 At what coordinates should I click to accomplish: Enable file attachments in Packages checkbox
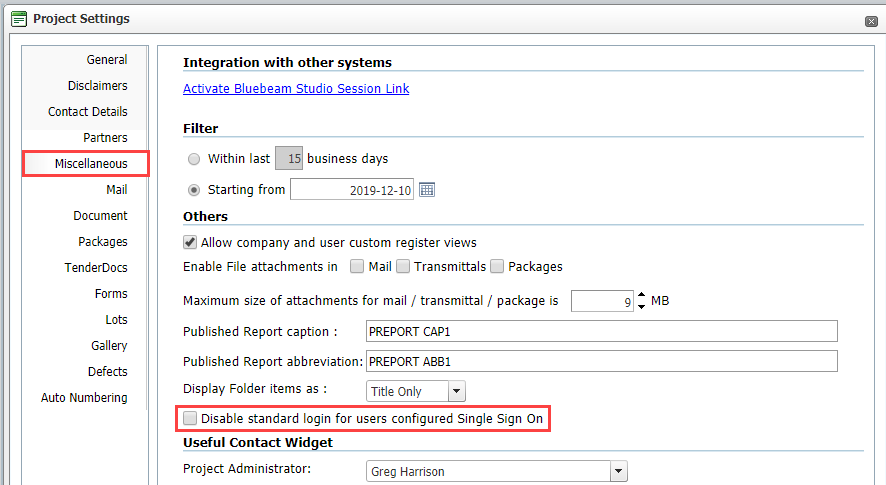(497, 266)
